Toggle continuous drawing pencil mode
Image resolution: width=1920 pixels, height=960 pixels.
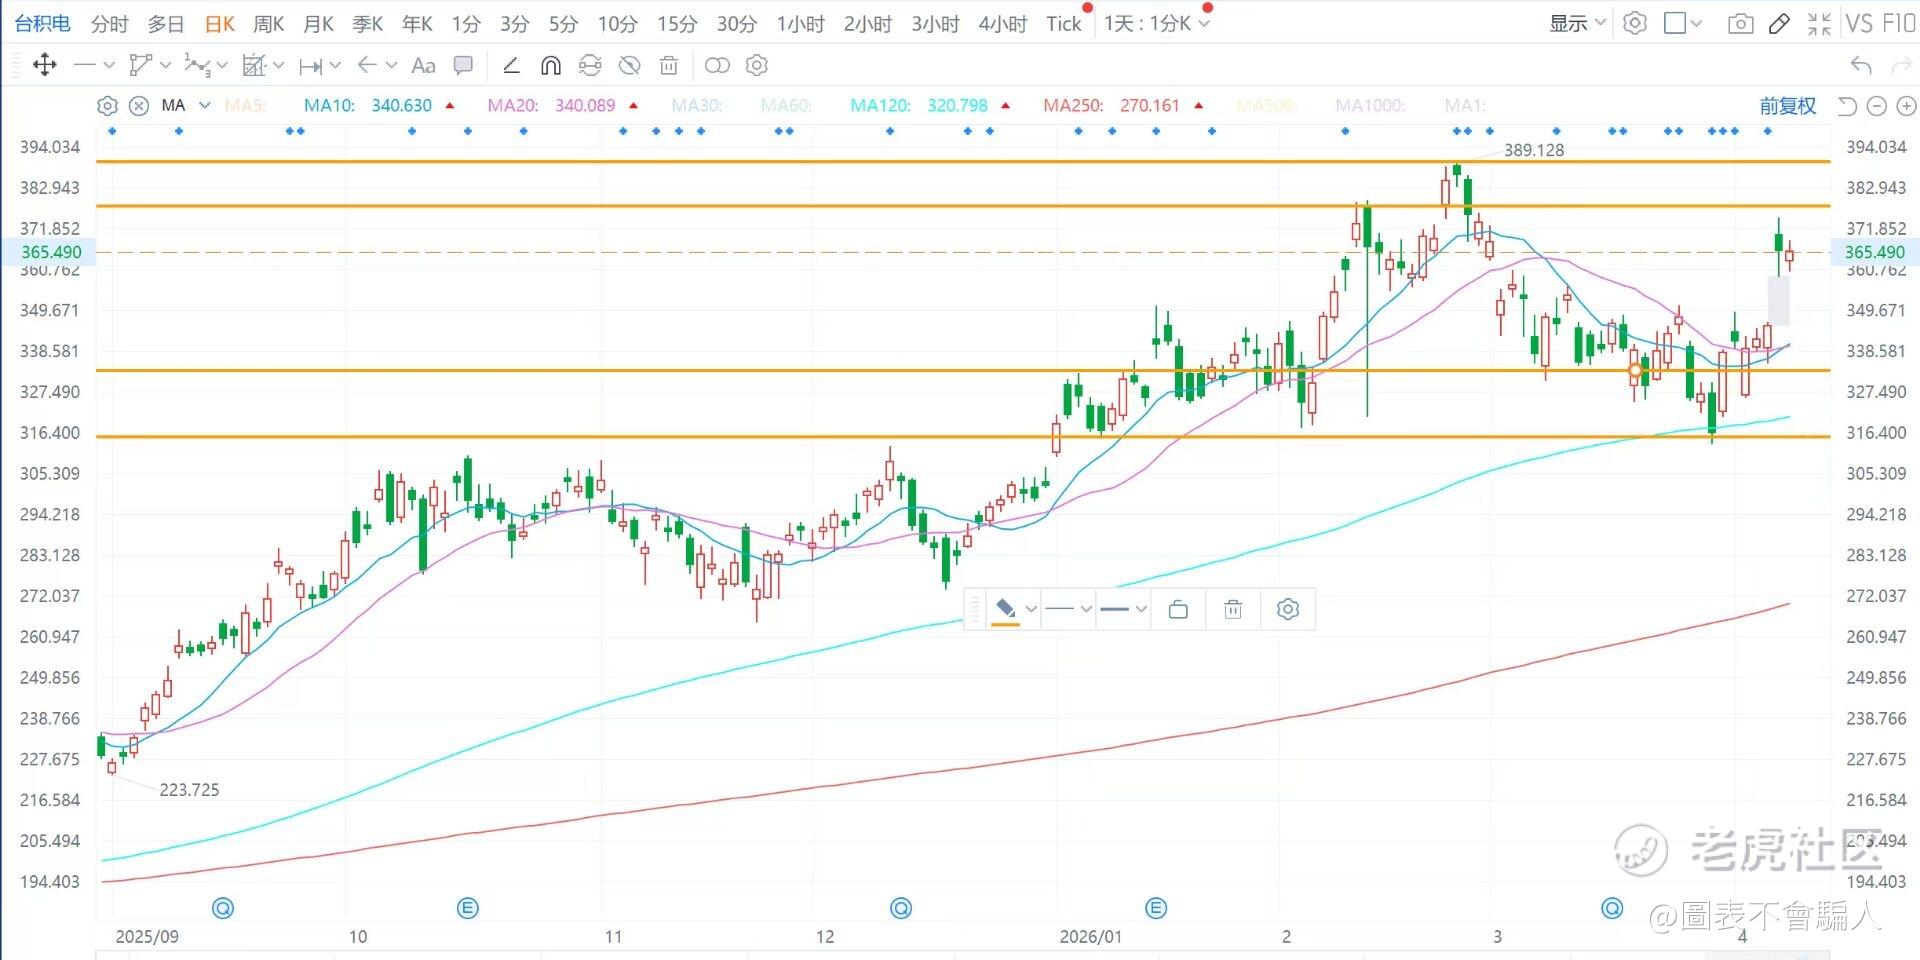pyautogui.click(x=511, y=66)
